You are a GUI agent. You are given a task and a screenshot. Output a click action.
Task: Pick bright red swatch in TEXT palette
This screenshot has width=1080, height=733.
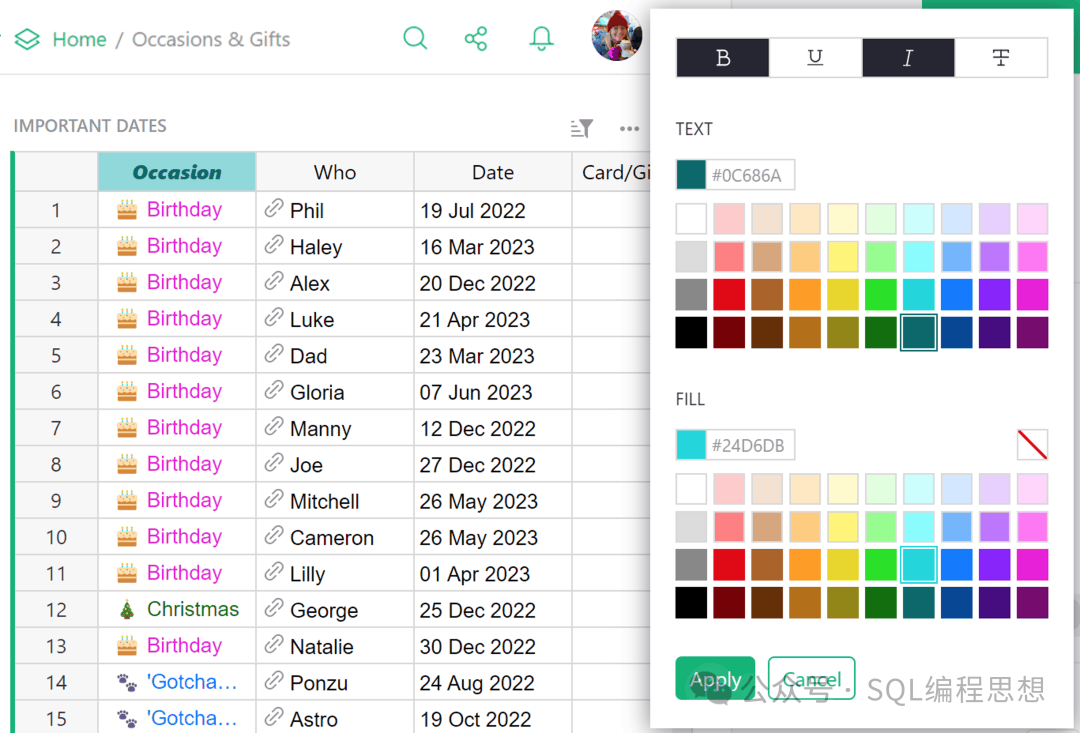point(729,295)
